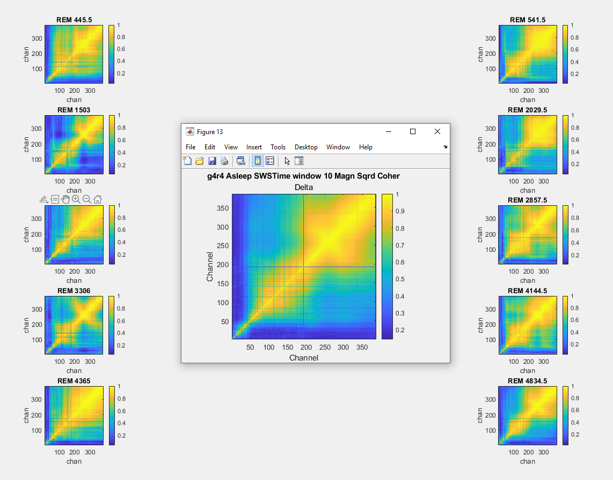Select the REM 445.5 heatmap
The height and width of the screenshot is (480, 613).
pos(74,54)
